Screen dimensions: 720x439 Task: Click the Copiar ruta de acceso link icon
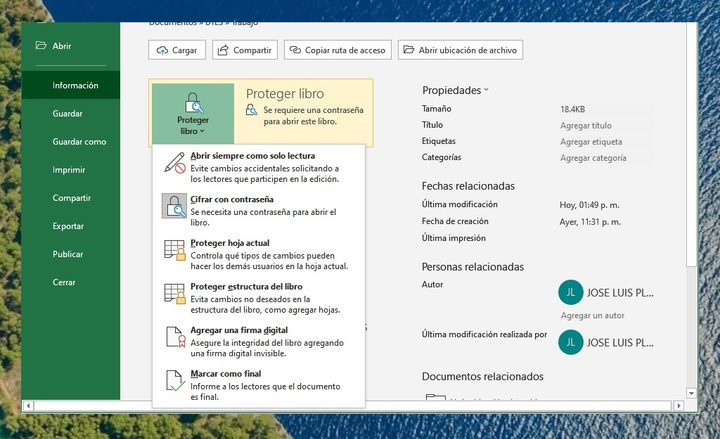click(x=295, y=50)
